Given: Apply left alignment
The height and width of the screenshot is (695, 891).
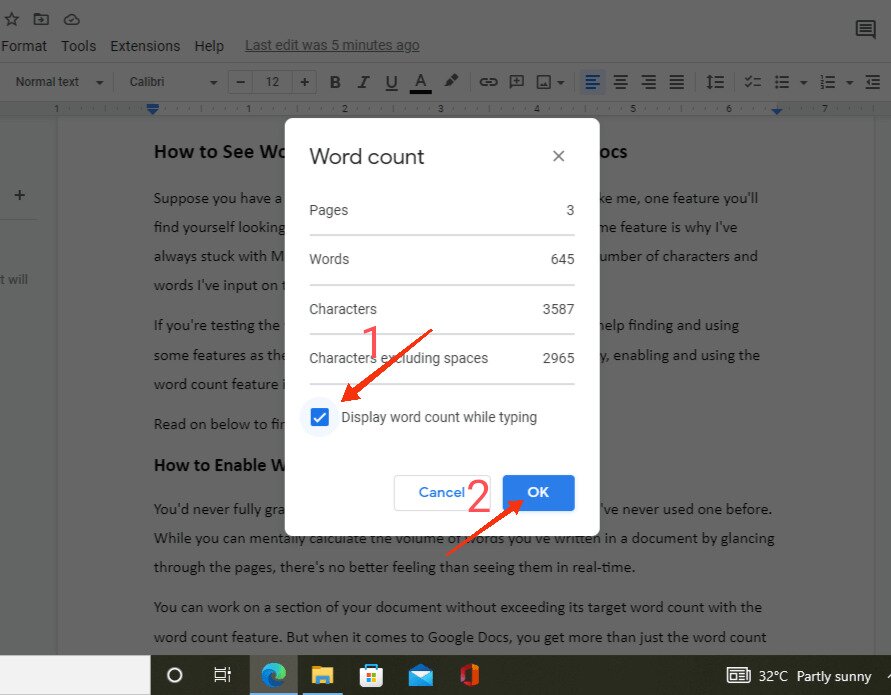Looking at the screenshot, I should 592,82.
